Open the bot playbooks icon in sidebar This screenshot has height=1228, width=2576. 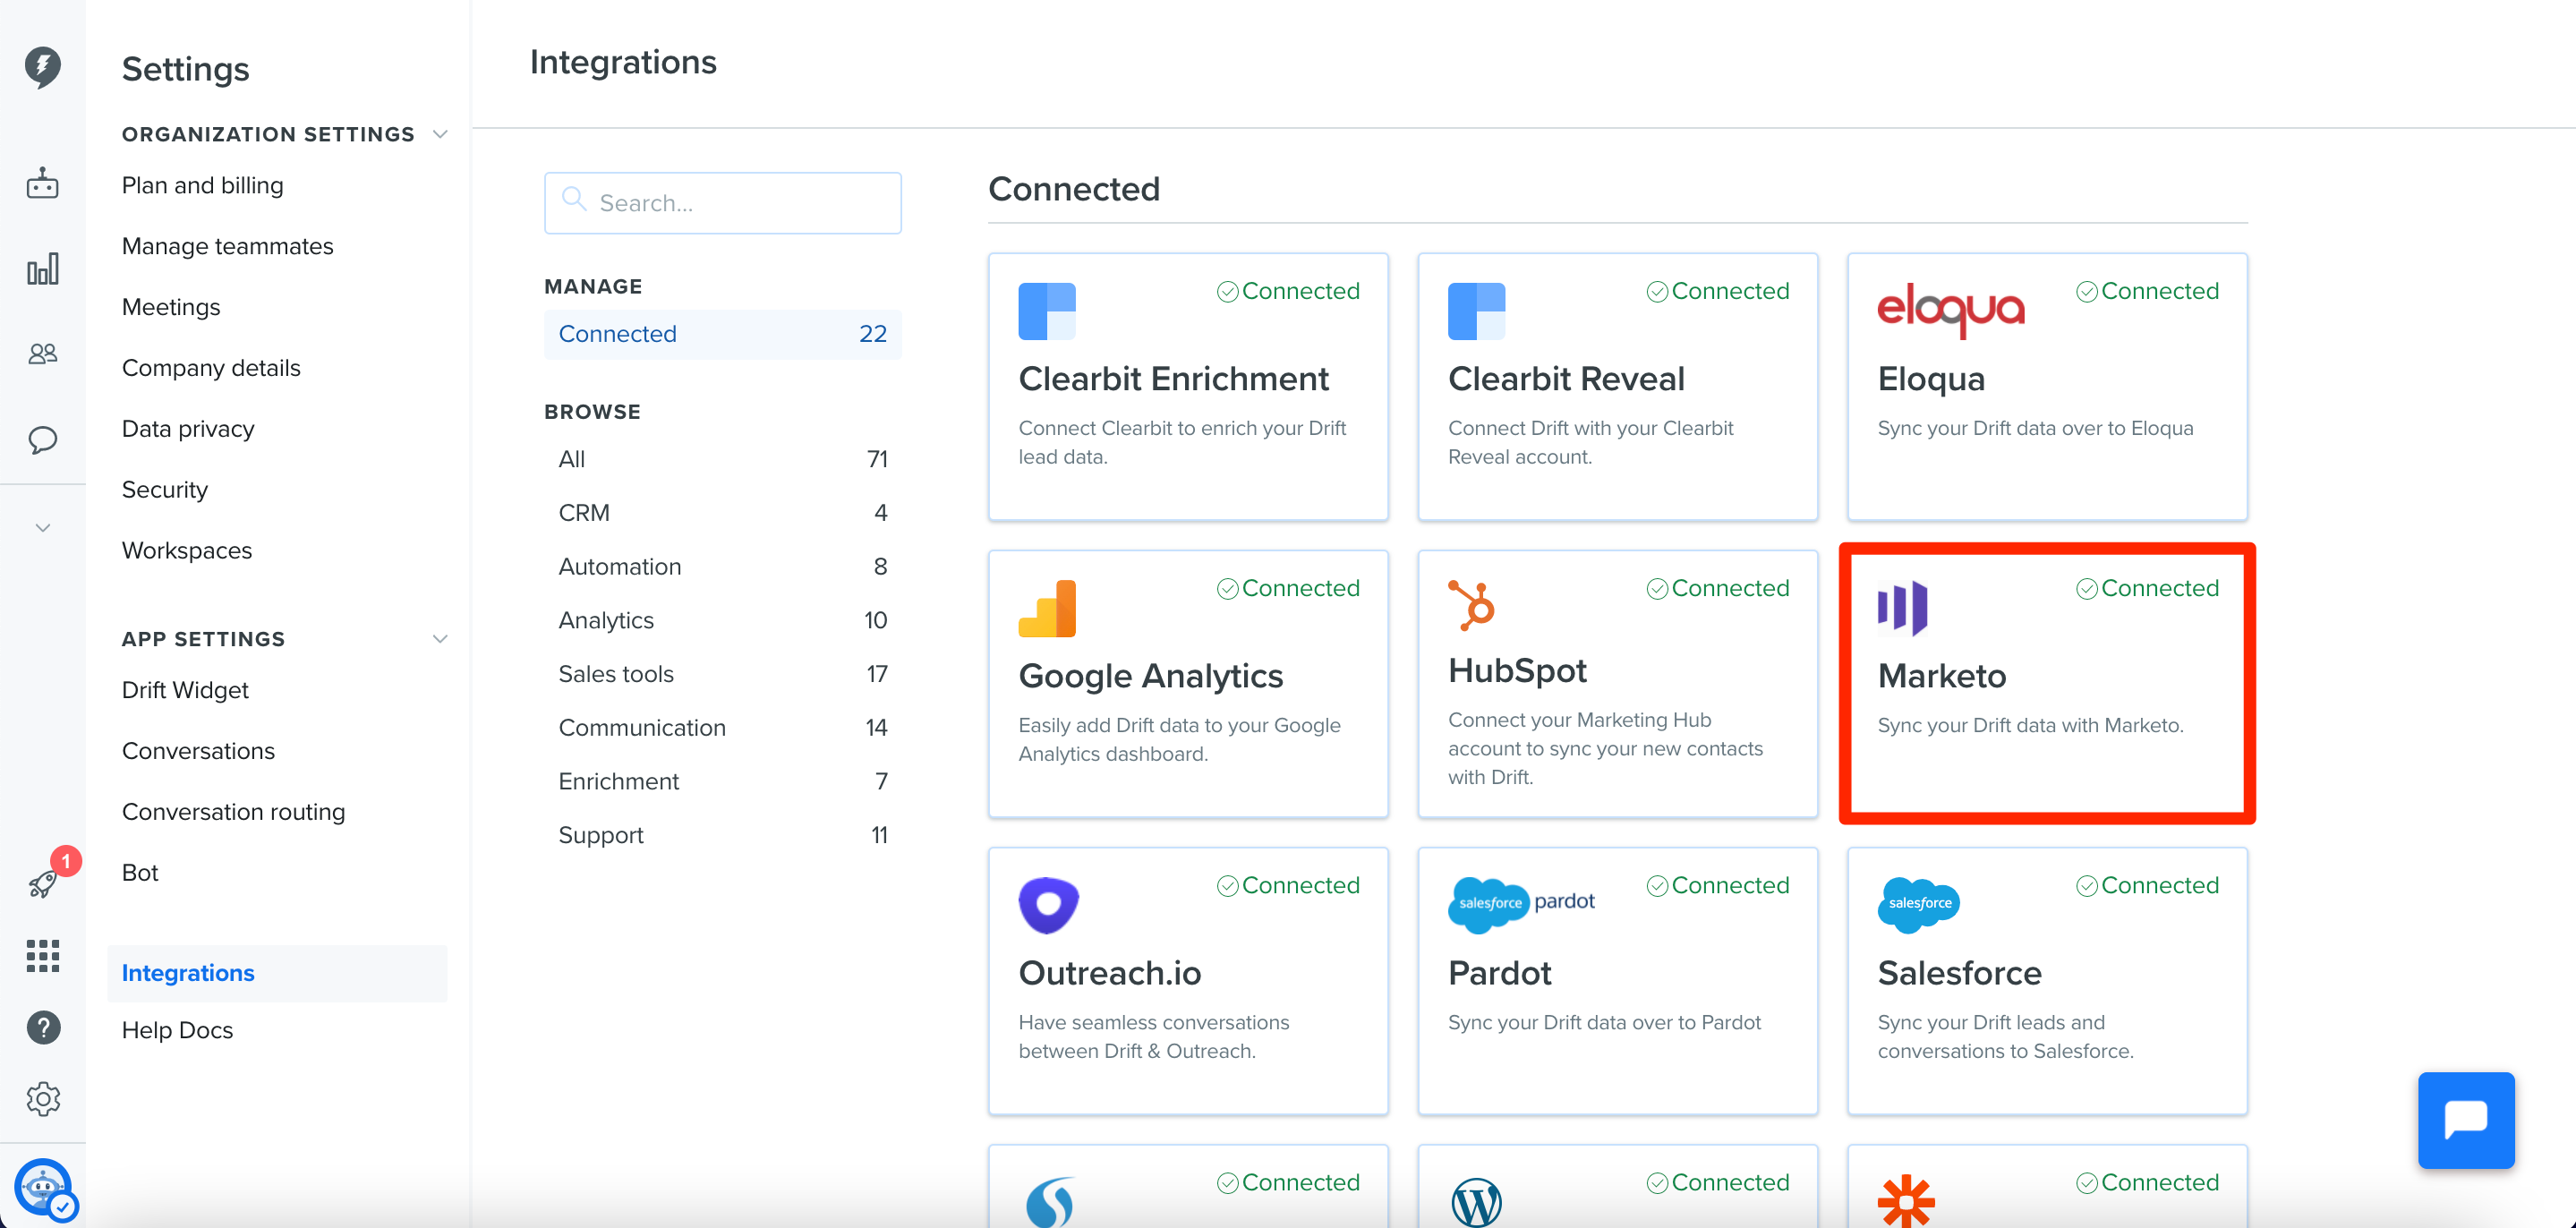coord(42,184)
